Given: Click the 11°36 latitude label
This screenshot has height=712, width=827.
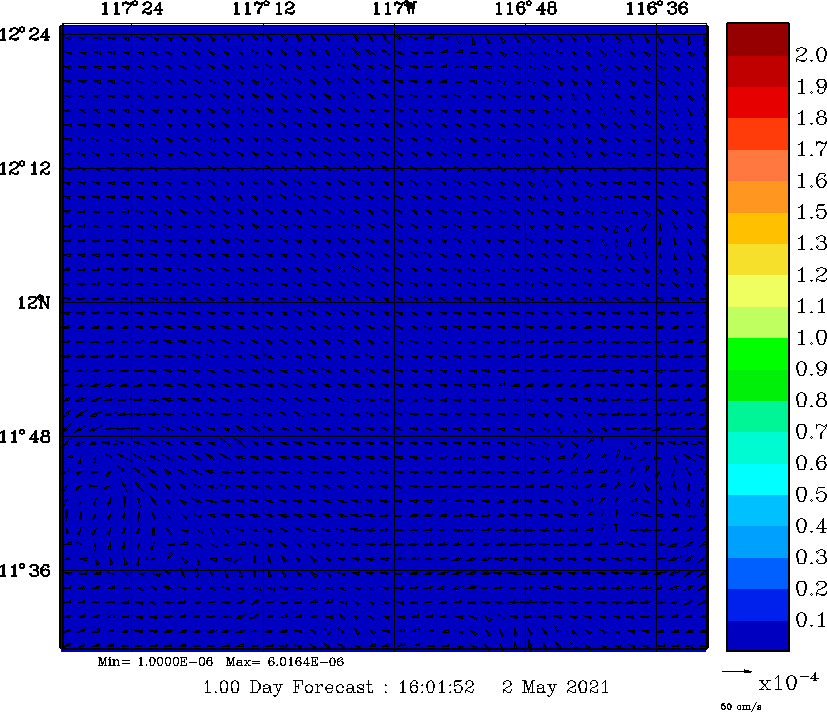Looking at the screenshot, I should [25, 571].
